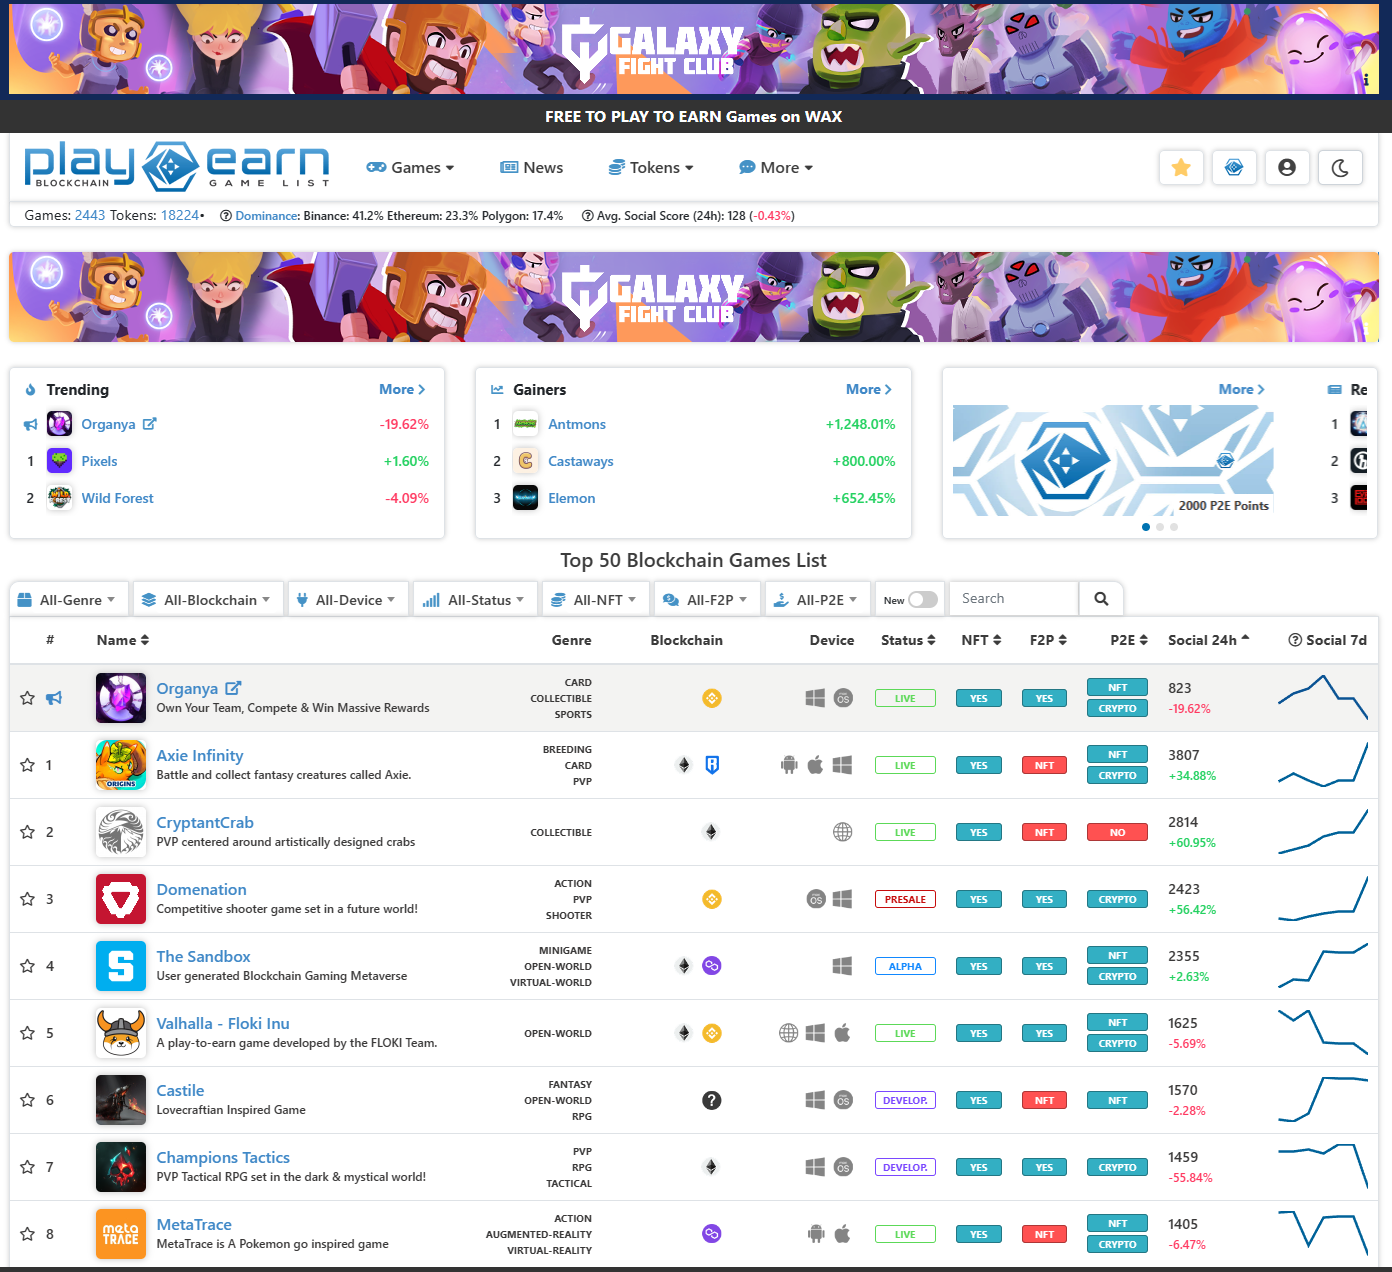Click the PRESALE status badge for Domenation
This screenshot has width=1392, height=1272.
pyautogui.click(x=905, y=899)
